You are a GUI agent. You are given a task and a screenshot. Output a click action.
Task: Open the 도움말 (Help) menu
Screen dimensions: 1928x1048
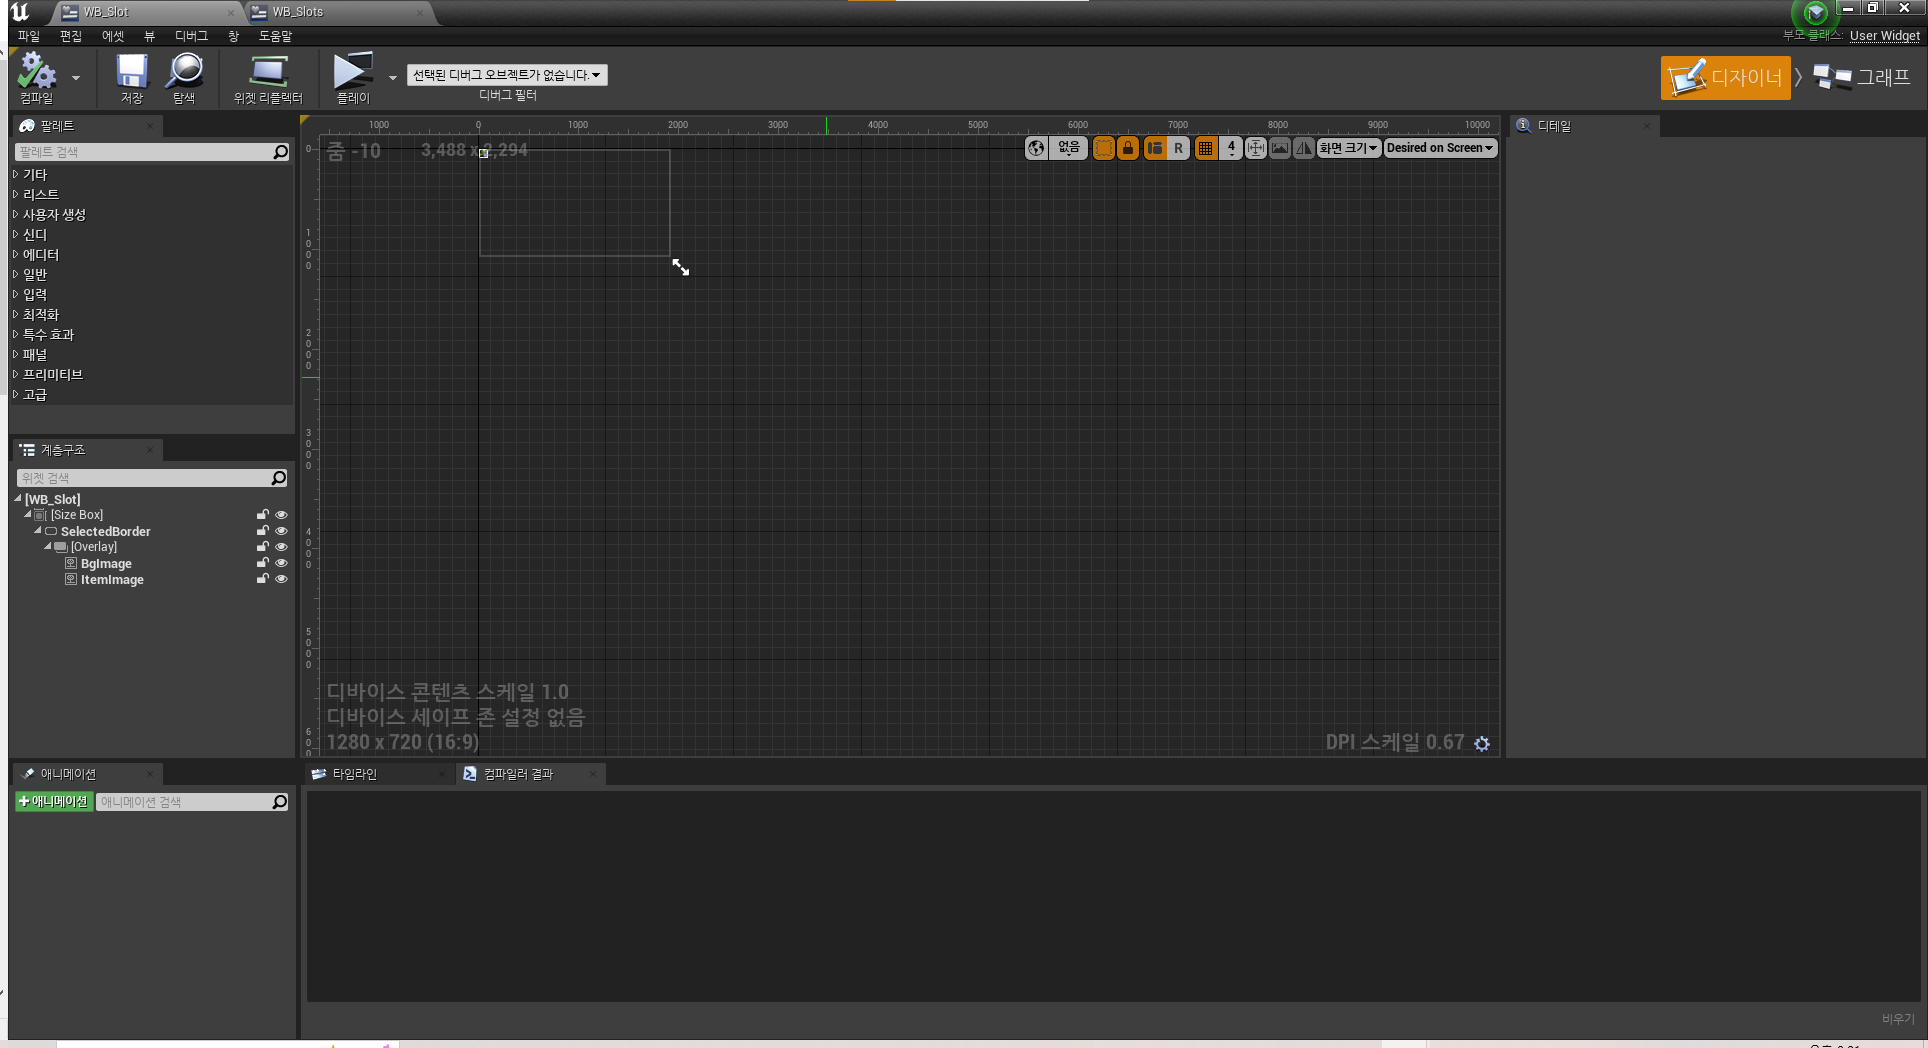click(275, 36)
